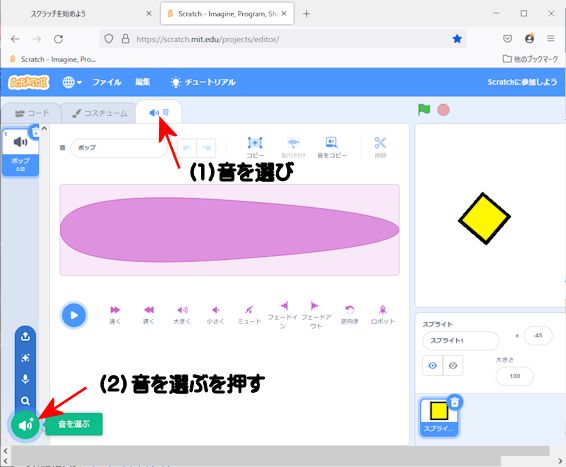The width and height of the screenshot is (566, 467).
Task: Hide the sprite with crossed-eye button
Action: click(453, 366)
